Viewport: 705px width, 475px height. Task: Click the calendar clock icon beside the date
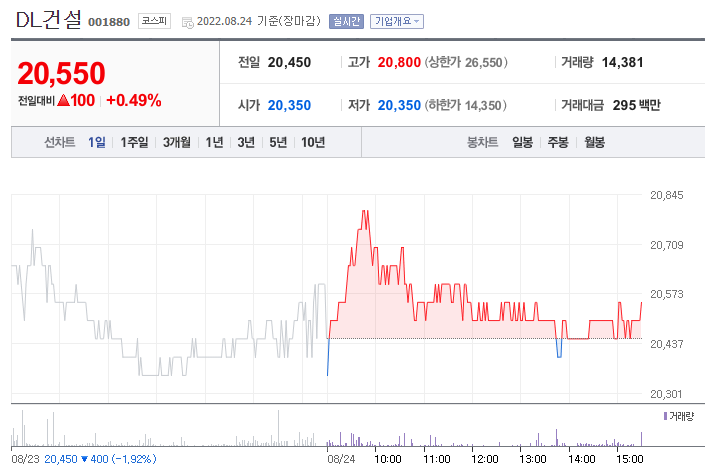187,22
